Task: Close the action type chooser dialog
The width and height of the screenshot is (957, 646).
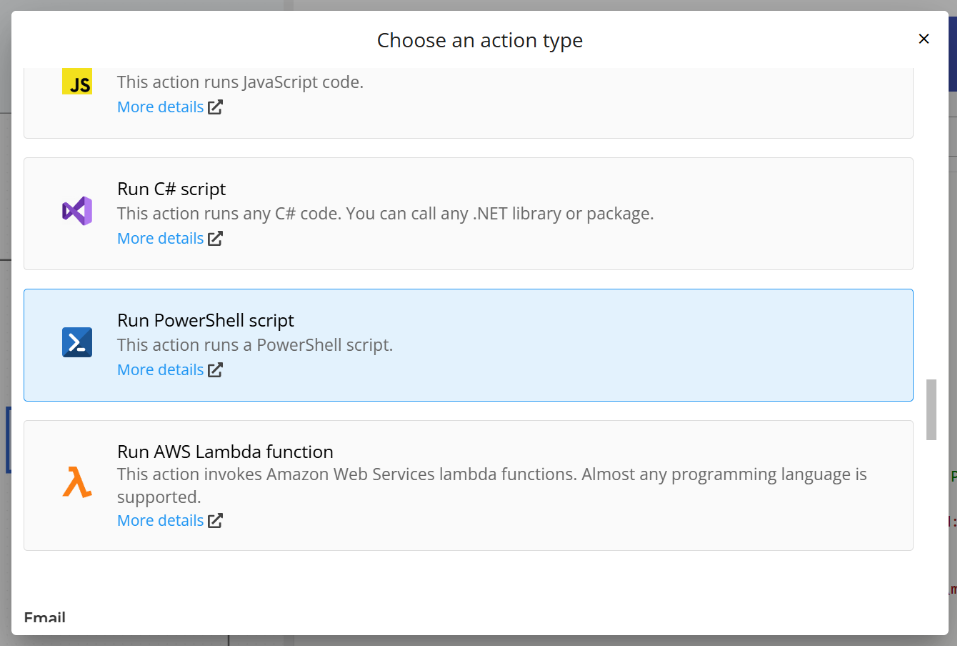Action: (x=923, y=39)
